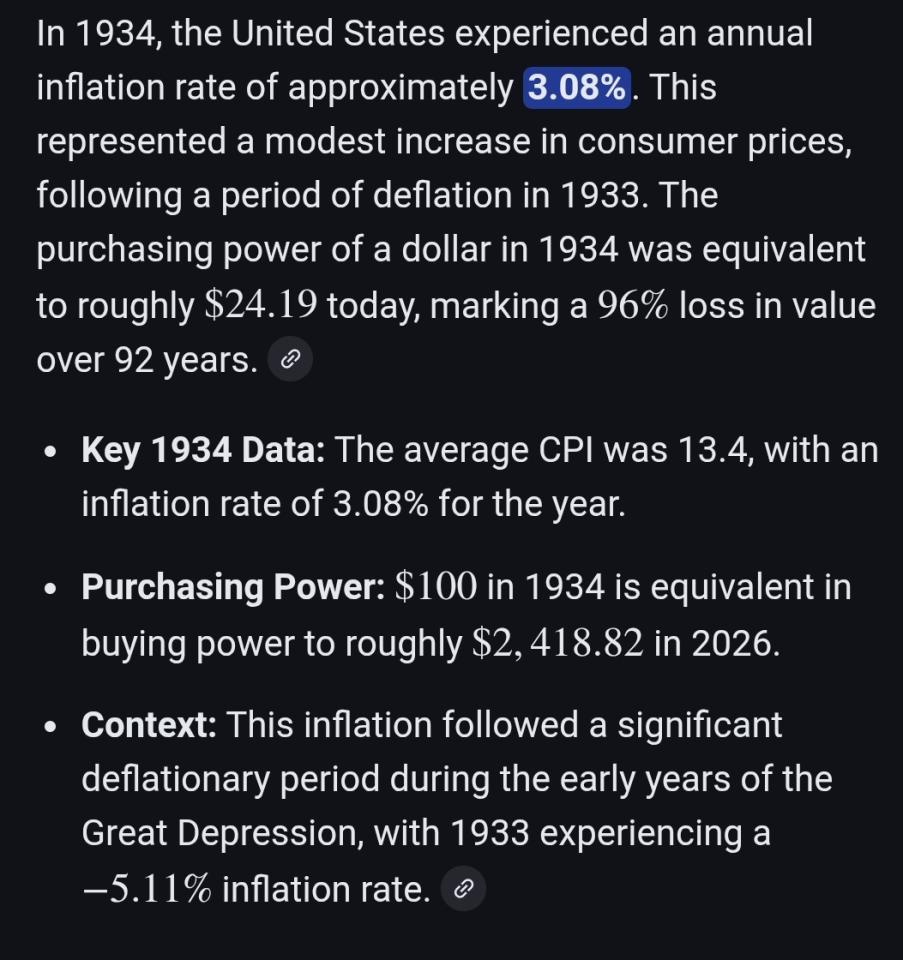Screen dimensions: 903x960
Task: Click the highlighted 3.08% figure
Action: tap(577, 88)
